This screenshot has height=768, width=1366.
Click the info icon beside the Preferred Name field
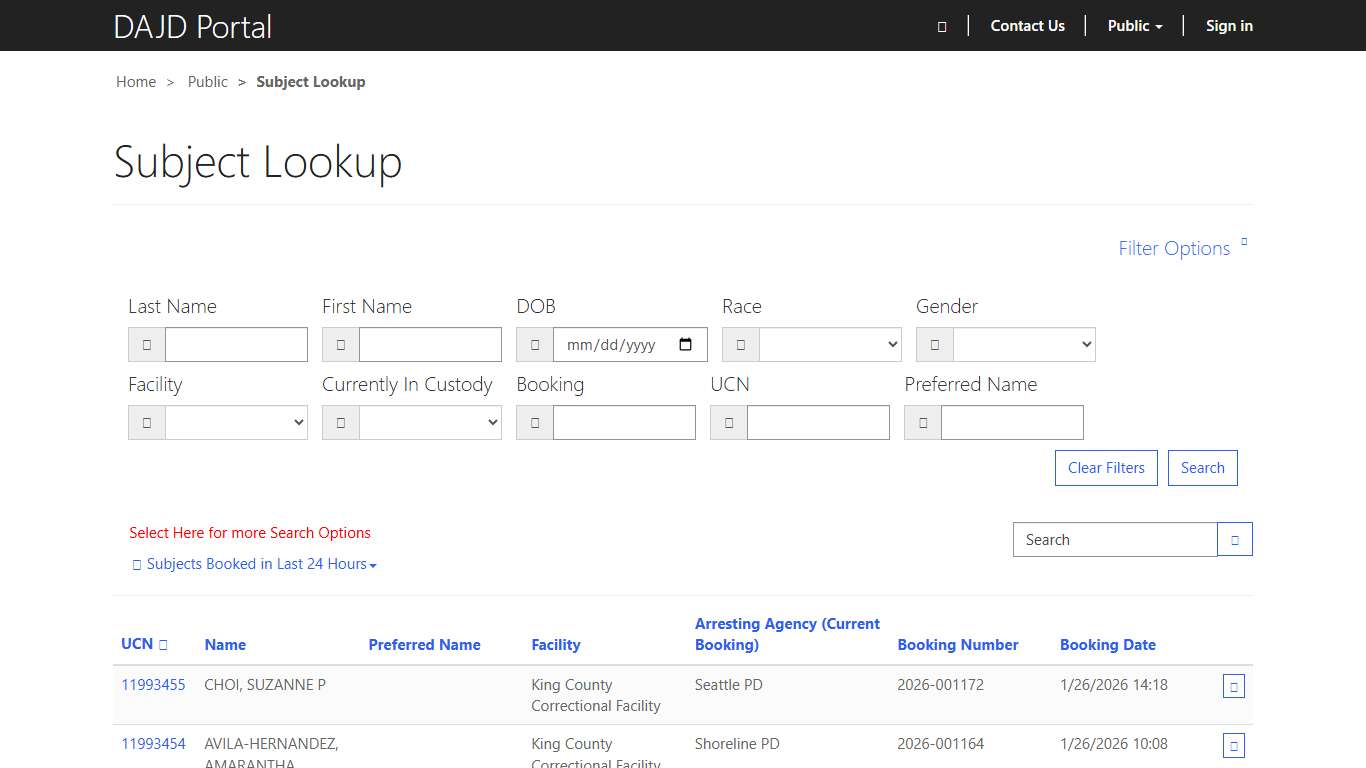pyautogui.click(x=922, y=422)
